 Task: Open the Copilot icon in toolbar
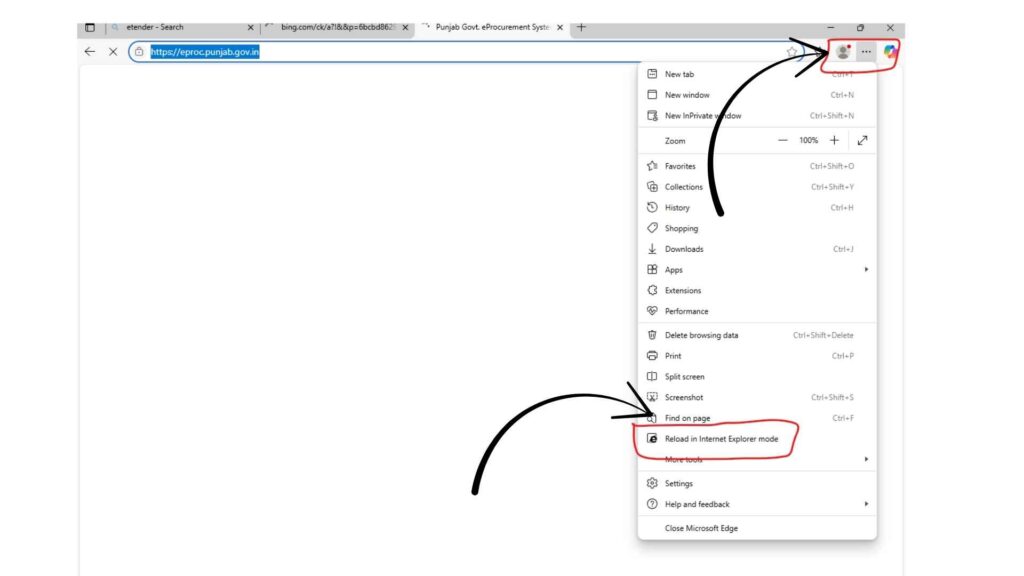(889, 52)
